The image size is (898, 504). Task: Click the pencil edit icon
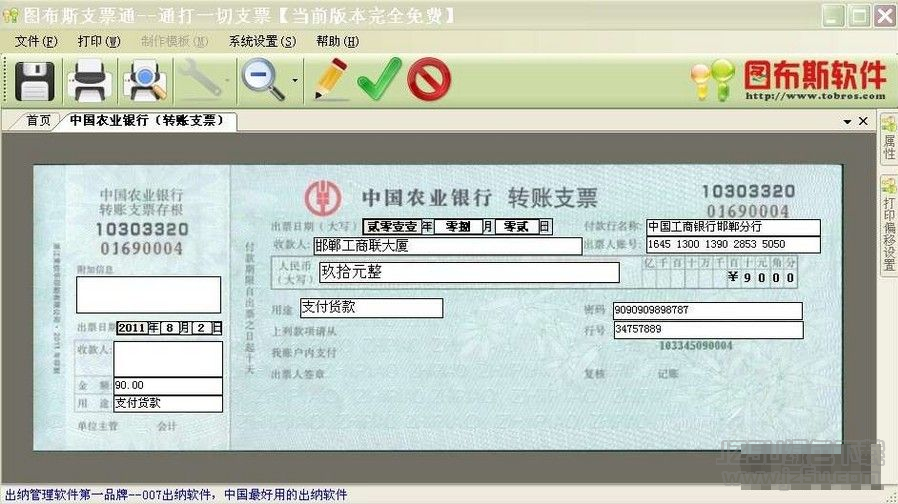pyautogui.click(x=330, y=80)
